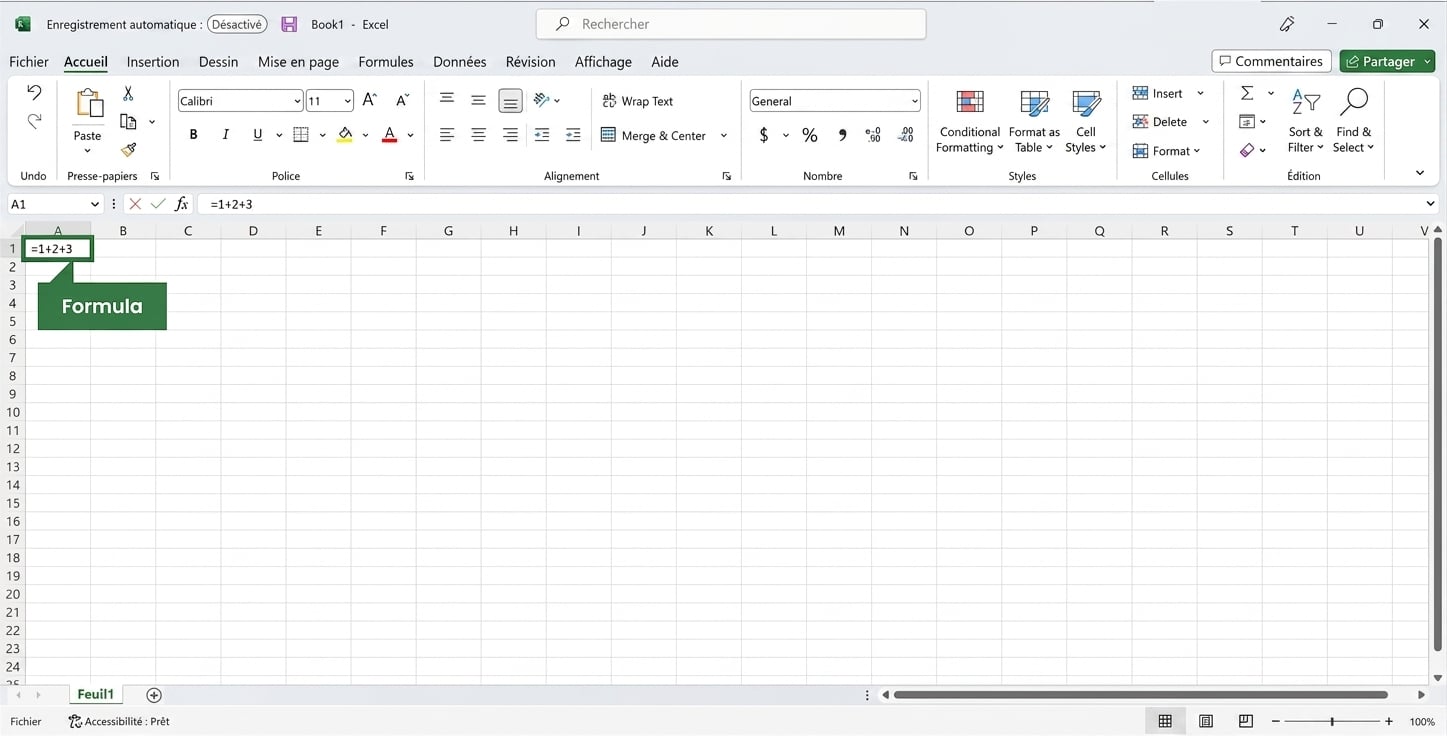Image resolution: width=1447 pixels, height=736 pixels.
Task: Switch to the Formules tab
Action: [x=386, y=61]
